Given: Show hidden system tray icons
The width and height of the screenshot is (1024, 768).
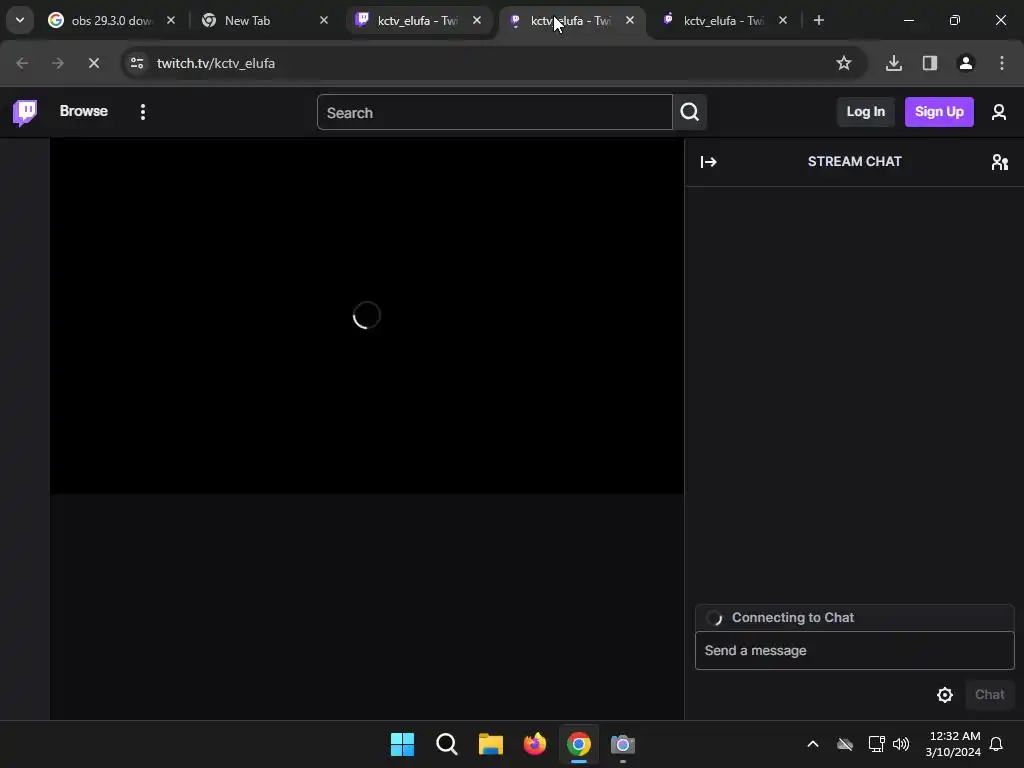Looking at the screenshot, I should point(813,744).
